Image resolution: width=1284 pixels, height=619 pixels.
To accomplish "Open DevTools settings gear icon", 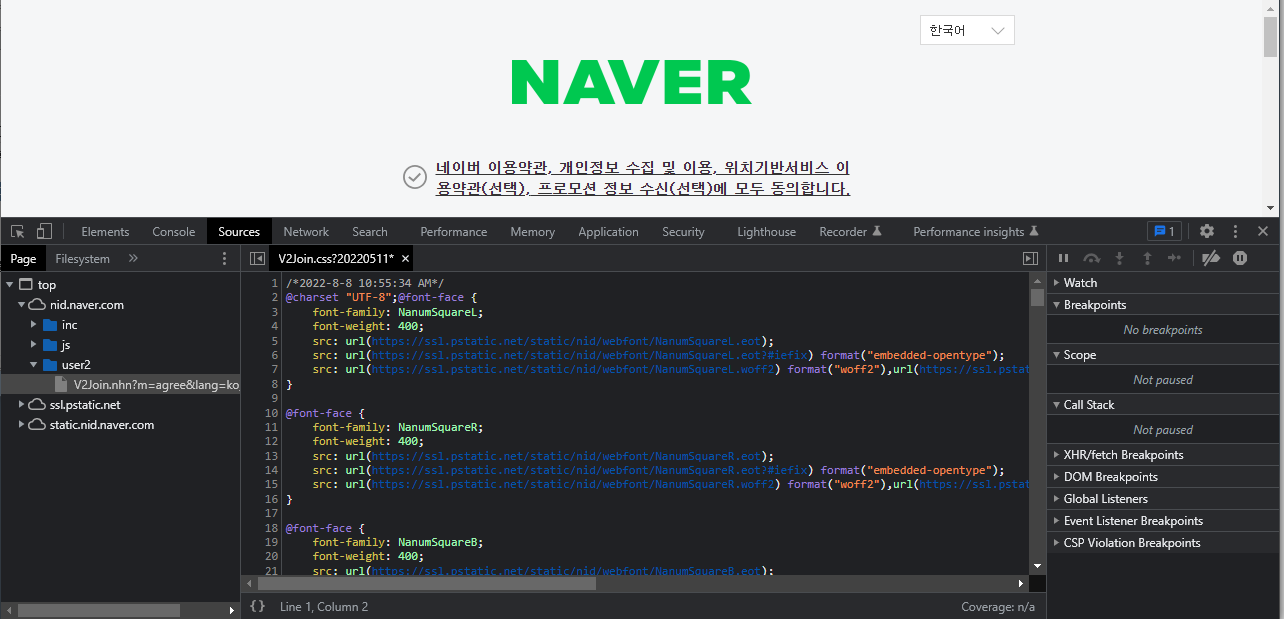I will pos(1207,231).
